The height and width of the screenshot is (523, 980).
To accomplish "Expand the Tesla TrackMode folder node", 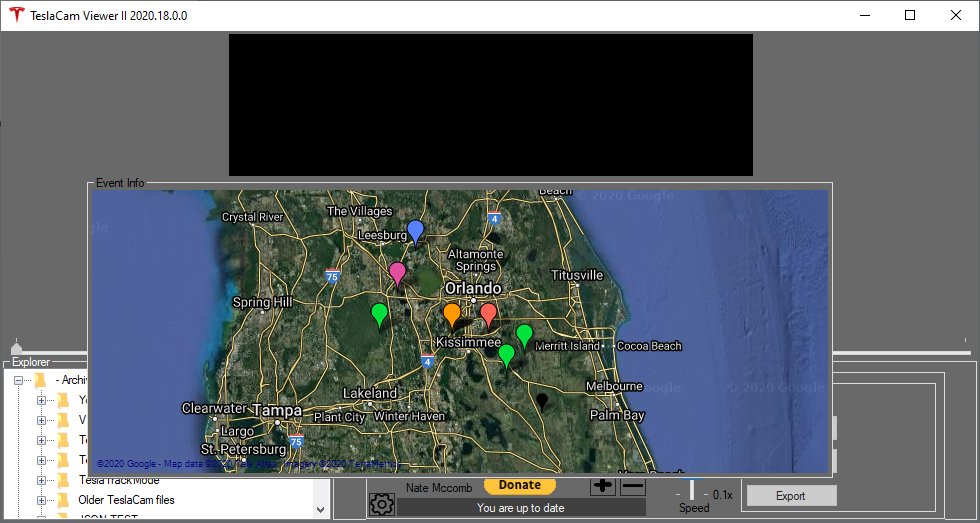I will [x=41, y=481].
